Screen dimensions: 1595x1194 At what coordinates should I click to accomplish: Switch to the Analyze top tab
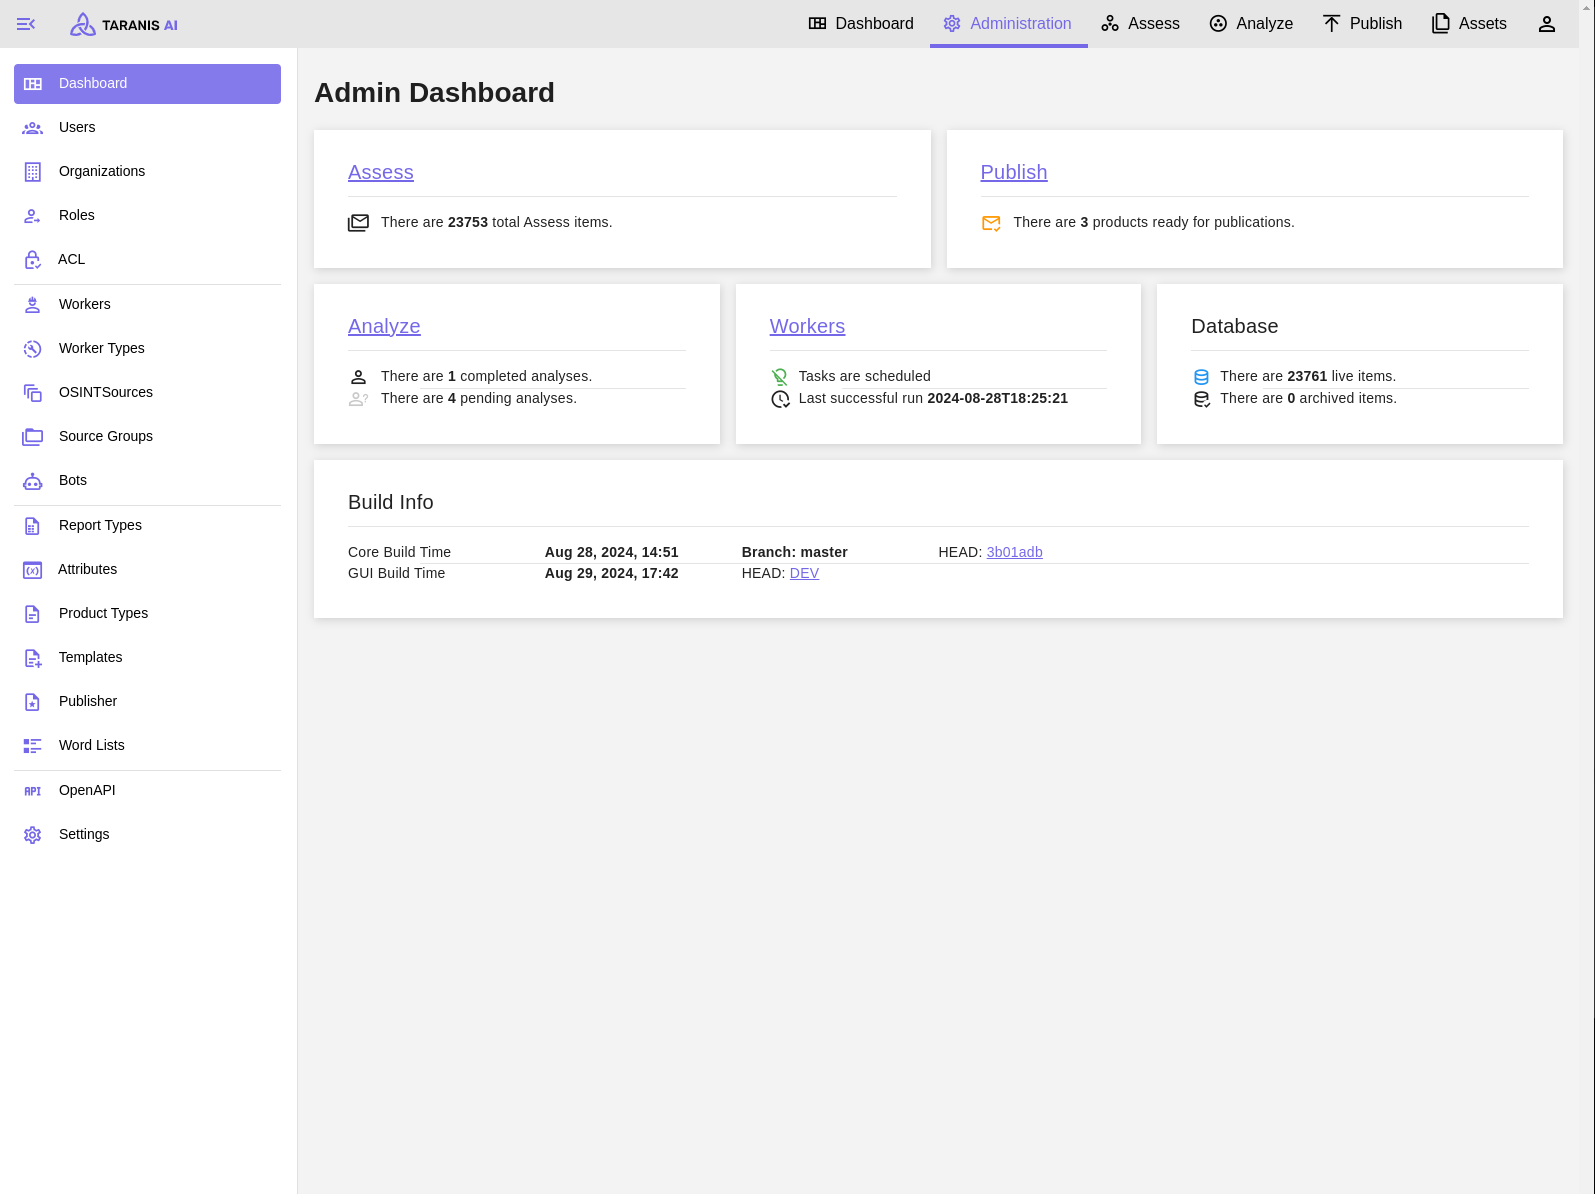tap(1251, 24)
